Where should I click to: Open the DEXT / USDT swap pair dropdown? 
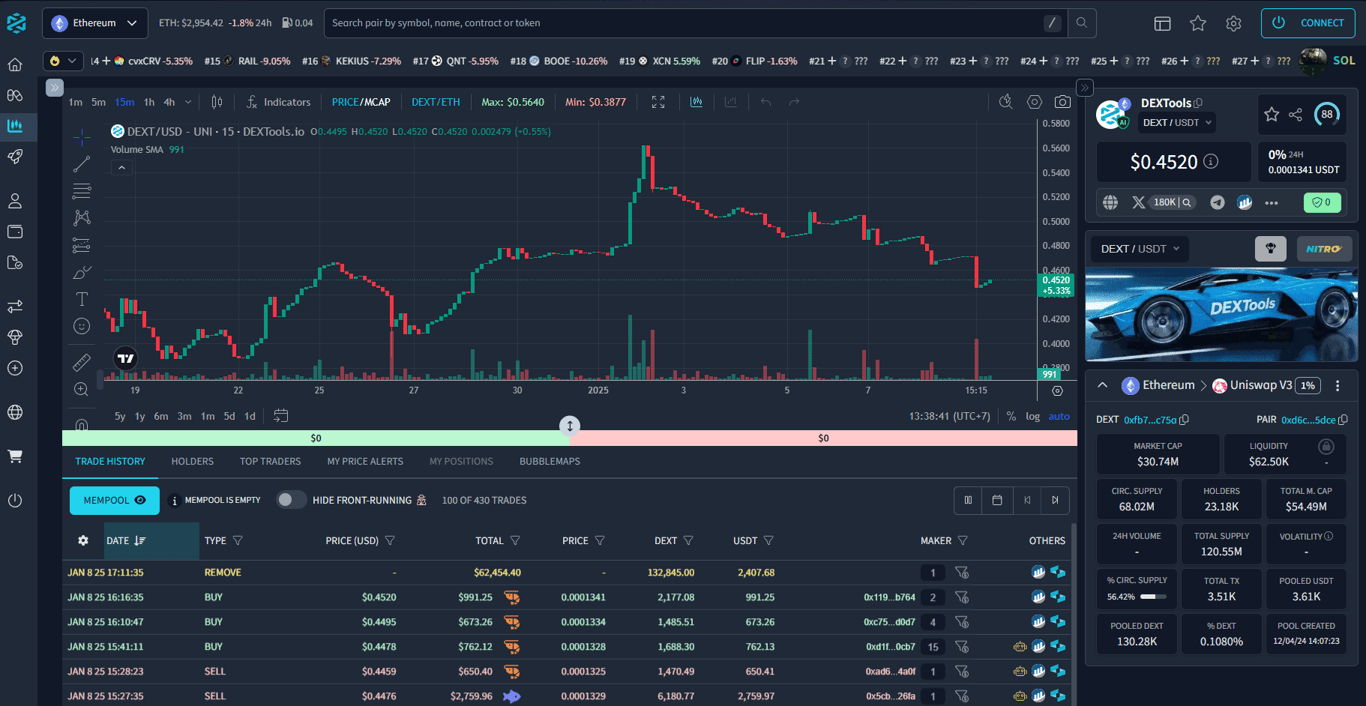click(1140, 248)
